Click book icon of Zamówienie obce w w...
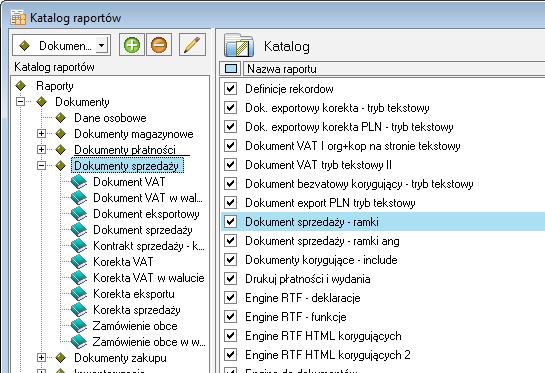This screenshot has height=373, width=545. pos(79,342)
